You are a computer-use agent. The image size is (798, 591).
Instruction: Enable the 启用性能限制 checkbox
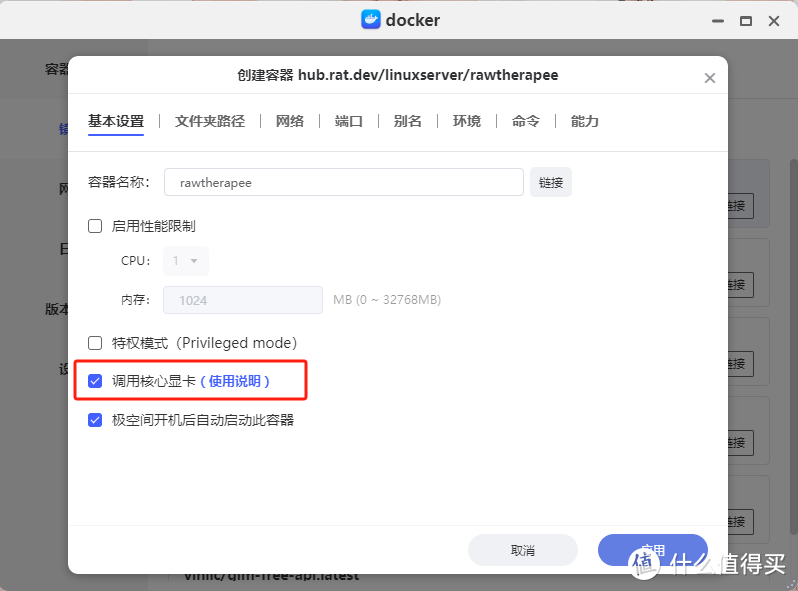point(95,226)
